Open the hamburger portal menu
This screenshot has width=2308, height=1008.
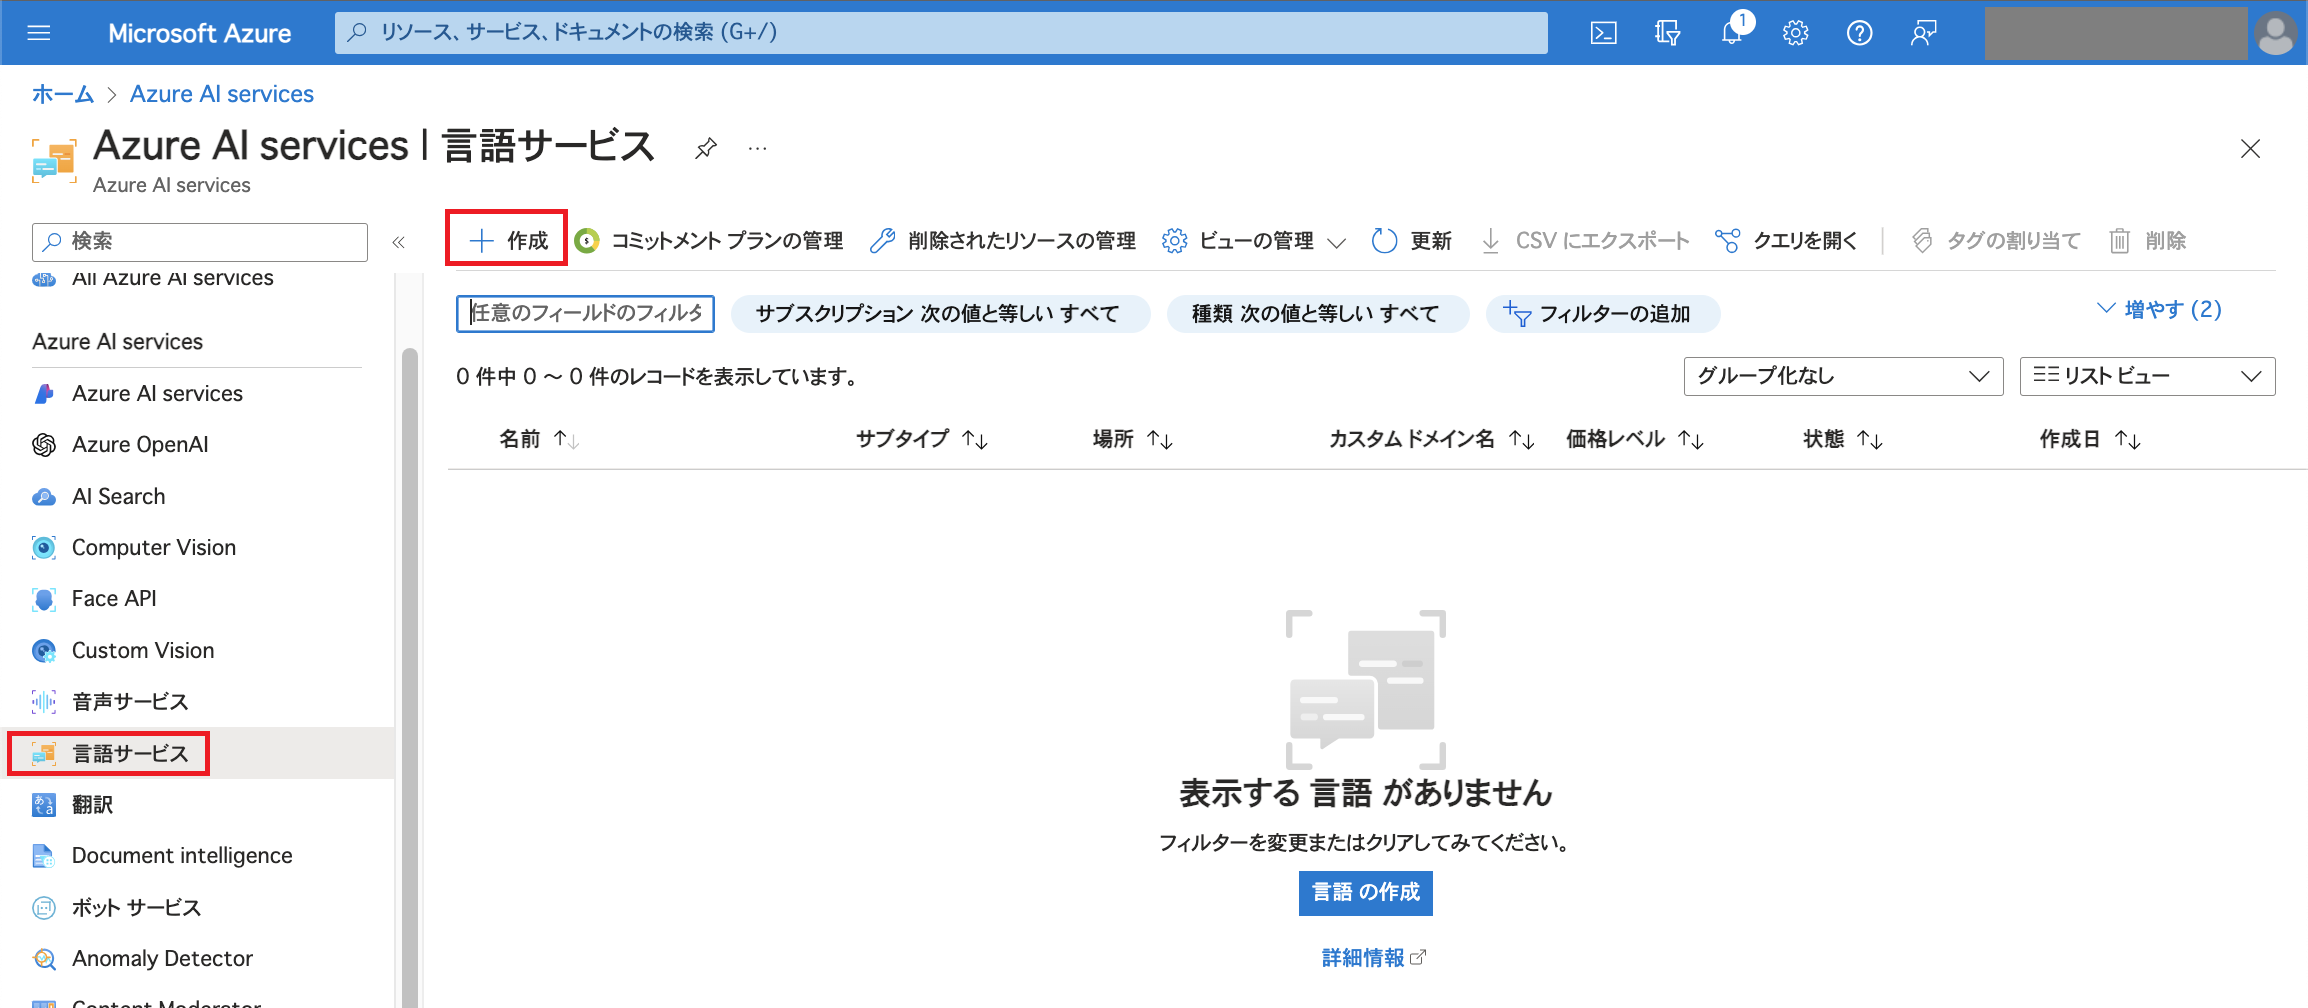[x=39, y=33]
